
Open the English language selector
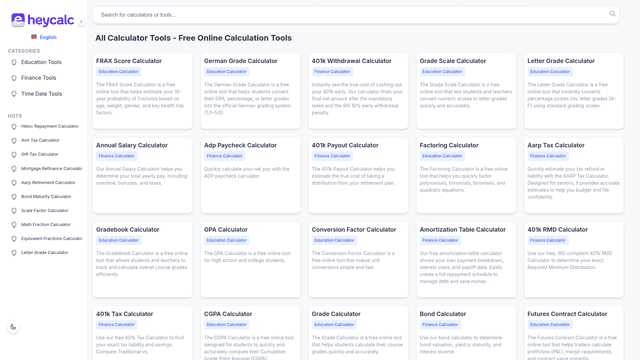pos(44,37)
